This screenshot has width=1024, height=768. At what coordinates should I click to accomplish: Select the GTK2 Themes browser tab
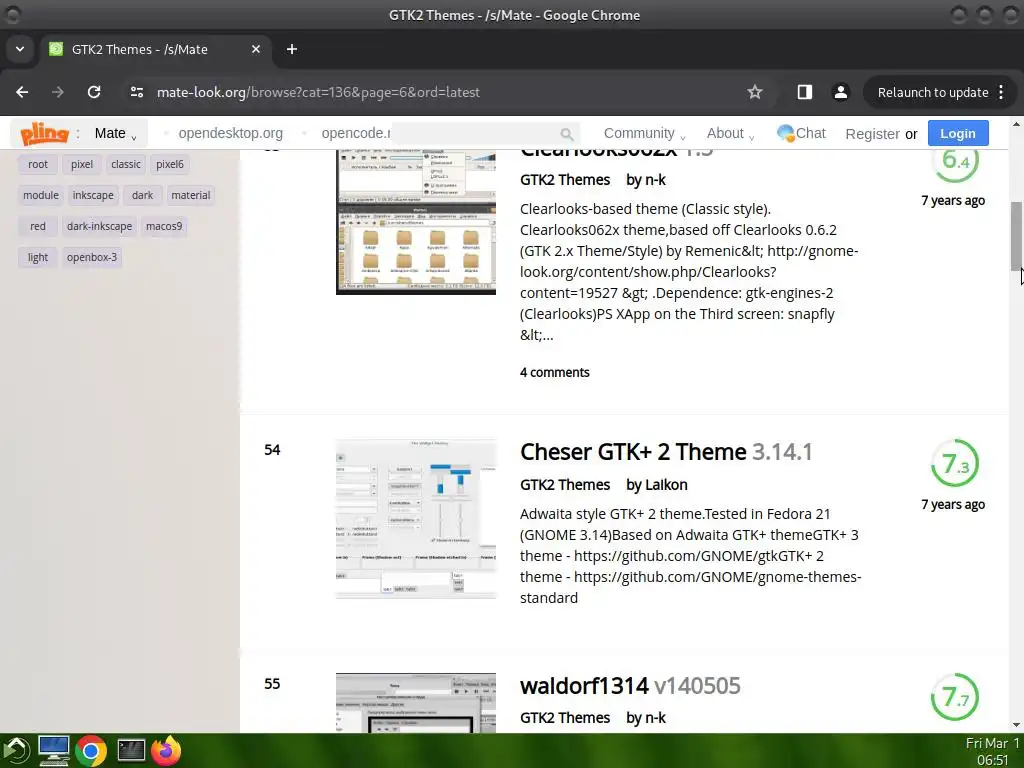point(155,49)
